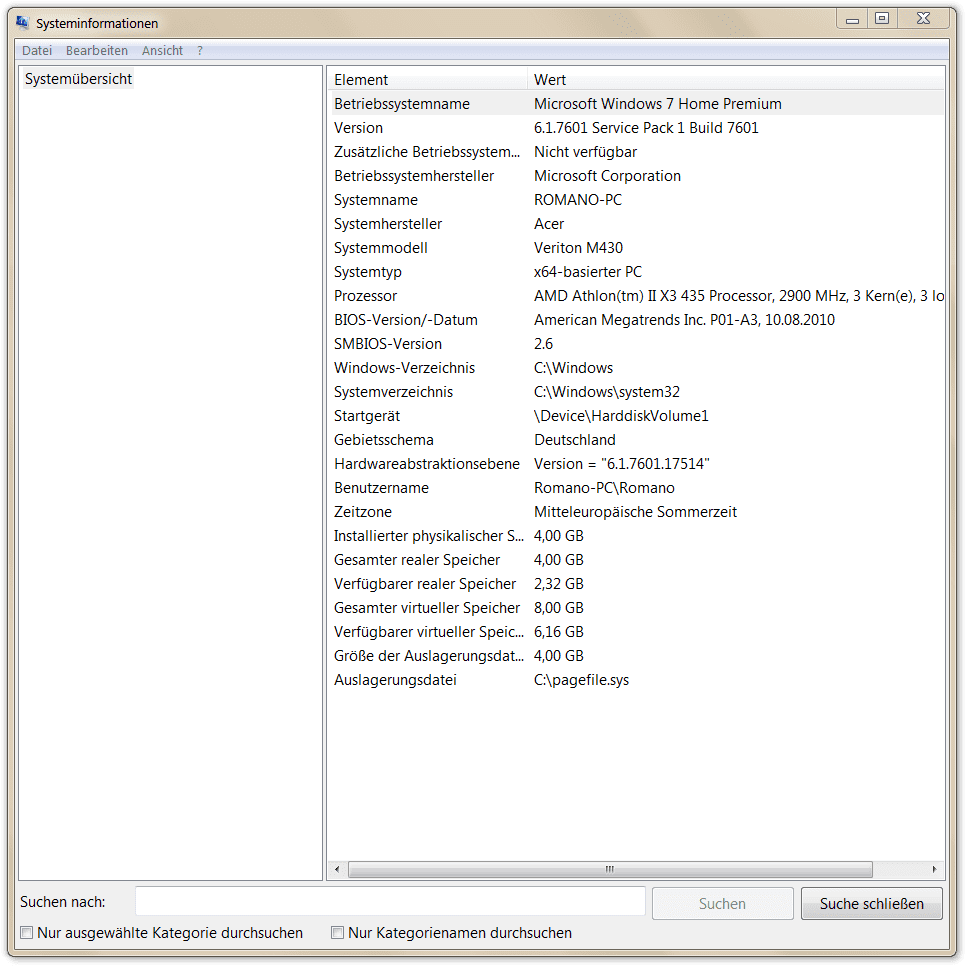This screenshot has height=966, width=966.
Task: Select the Betriebssystemname row
Action: coord(637,104)
